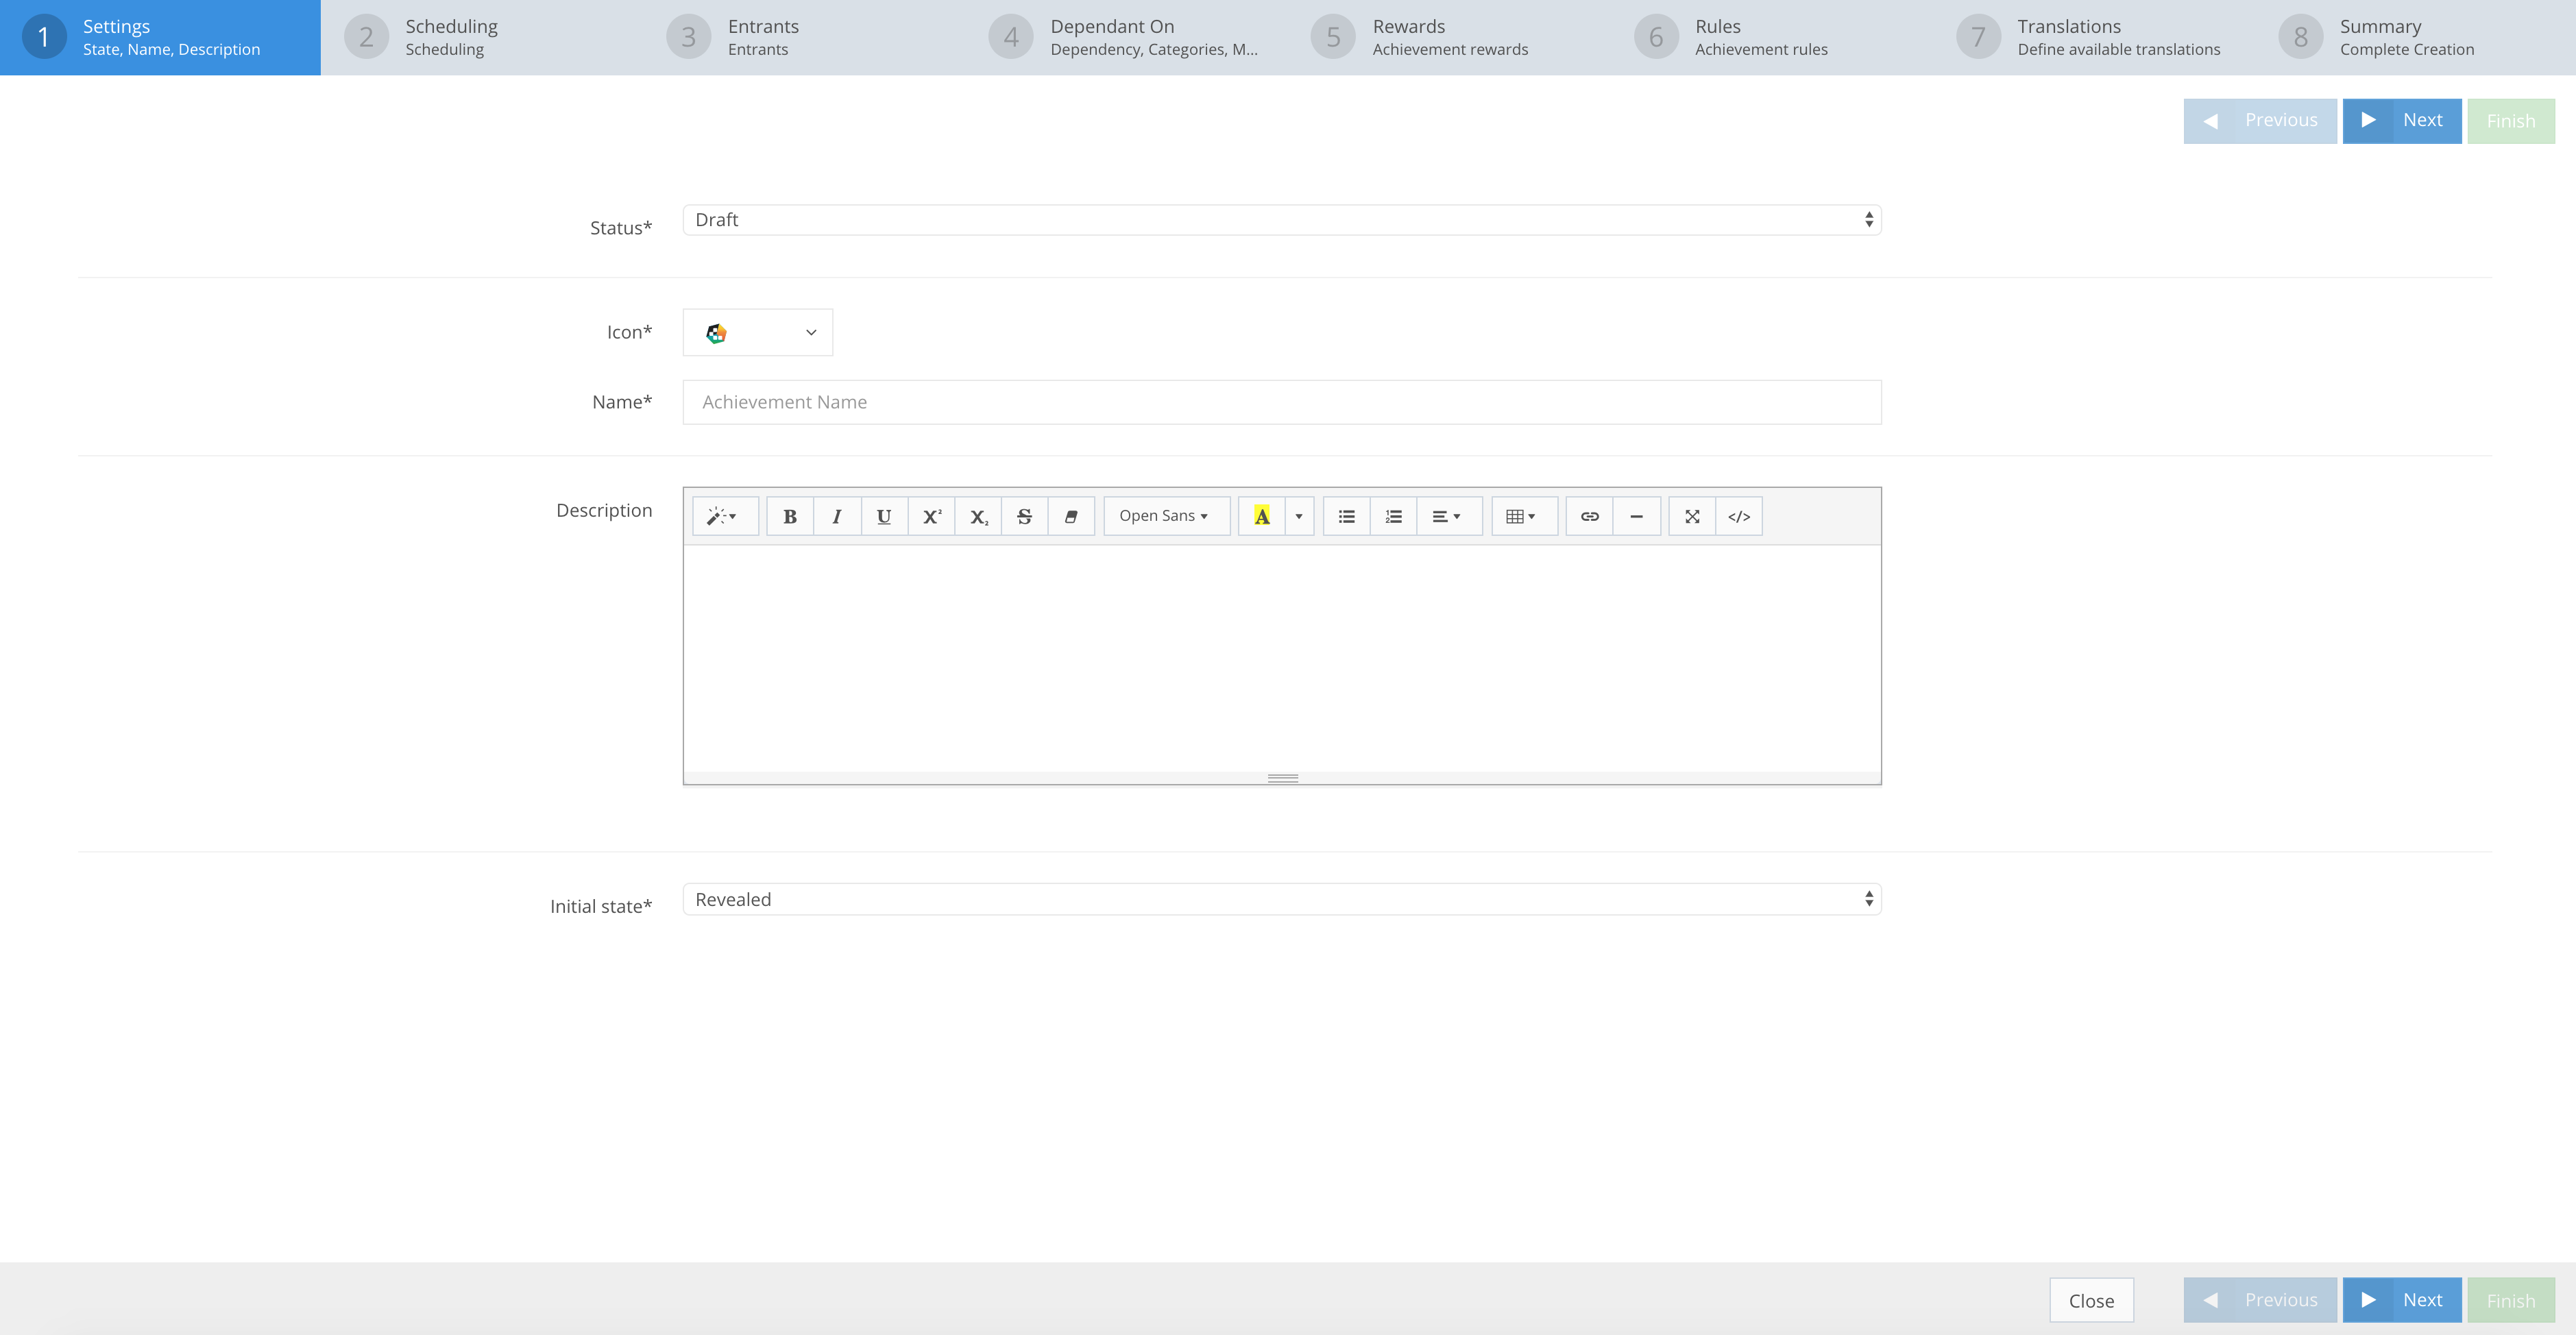Apply the yellow highlight text color

pyautogui.click(x=1262, y=517)
